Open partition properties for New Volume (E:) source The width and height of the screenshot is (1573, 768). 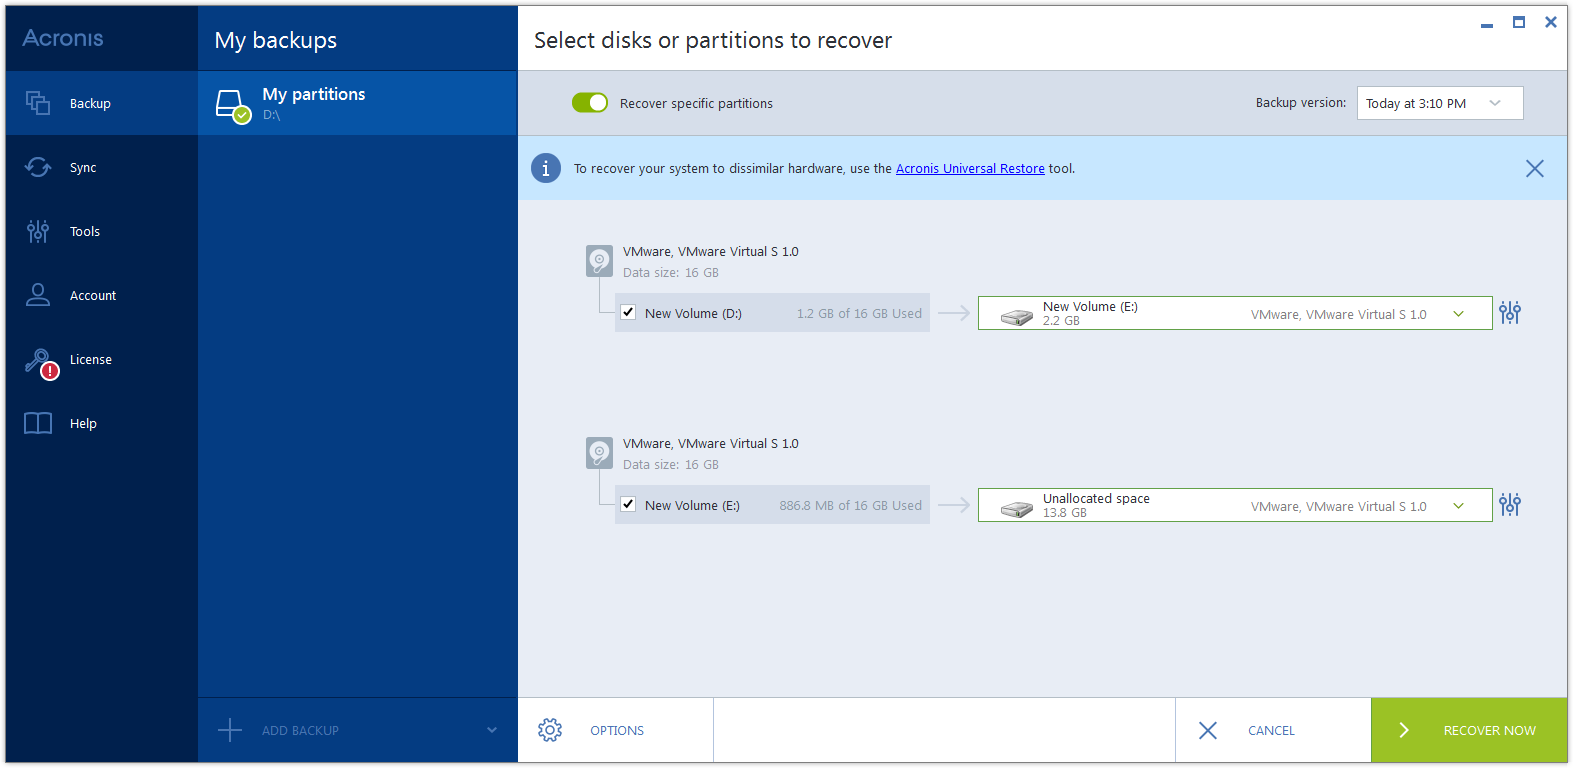[x=1510, y=505]
